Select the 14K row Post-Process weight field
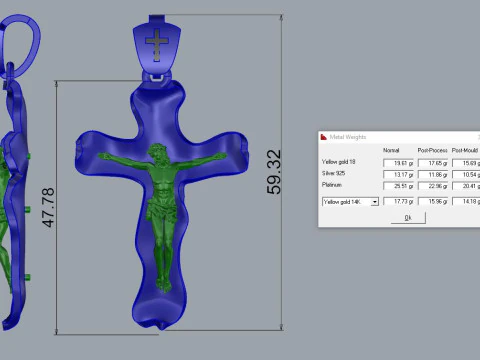The width and height of the screenshot is (480, 360). (x=433, y=201)
